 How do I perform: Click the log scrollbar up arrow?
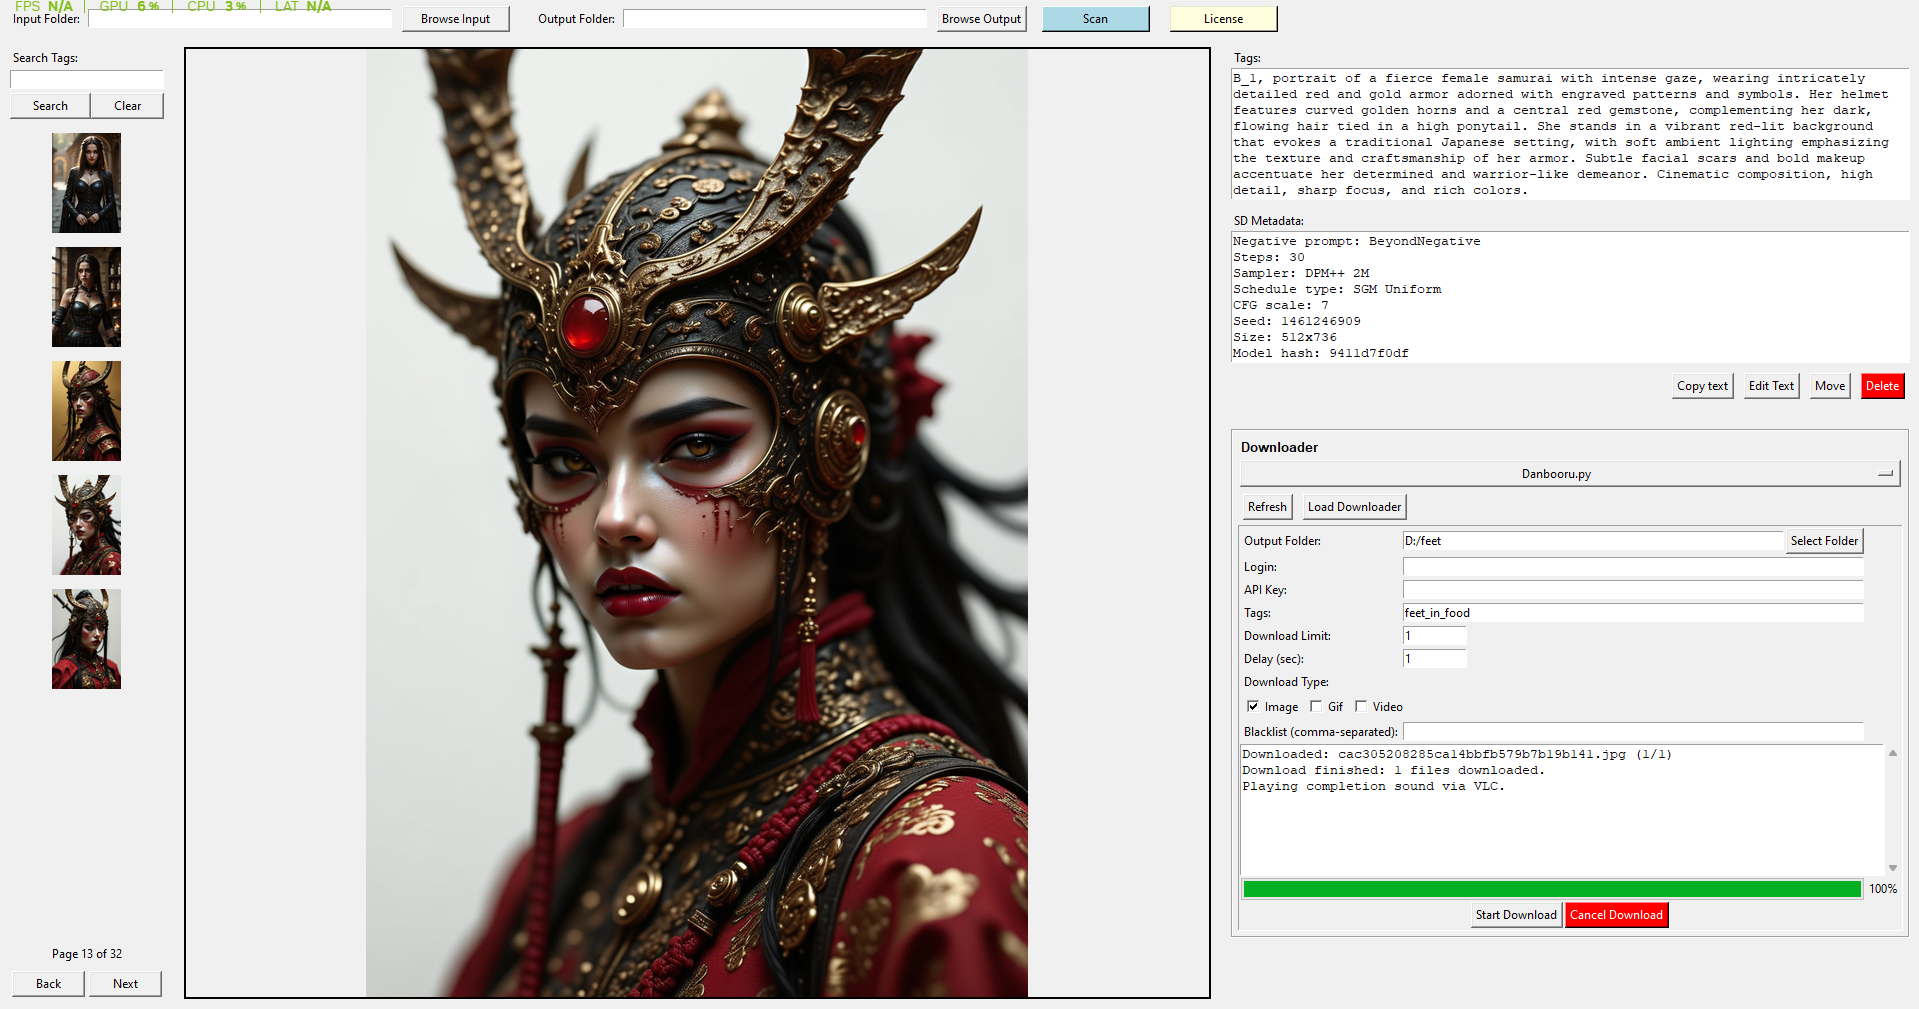point(1892,754)
